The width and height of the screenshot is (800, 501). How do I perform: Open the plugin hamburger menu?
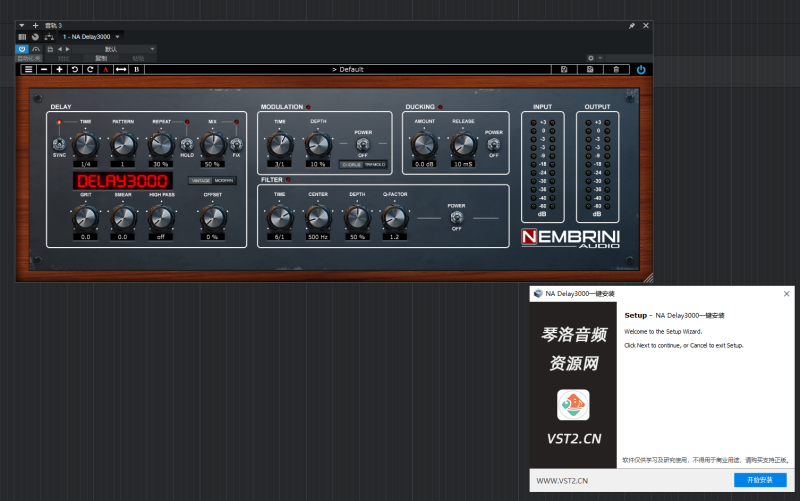tap(29, 69)
